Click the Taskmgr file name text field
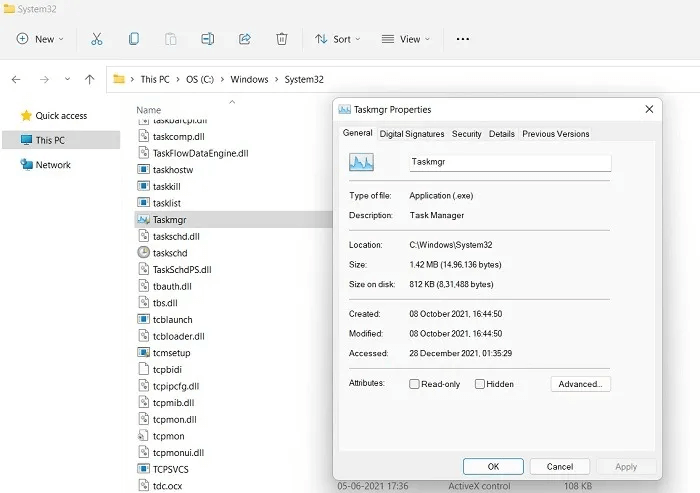The image size is (700, 493). (x=509, y=162)
